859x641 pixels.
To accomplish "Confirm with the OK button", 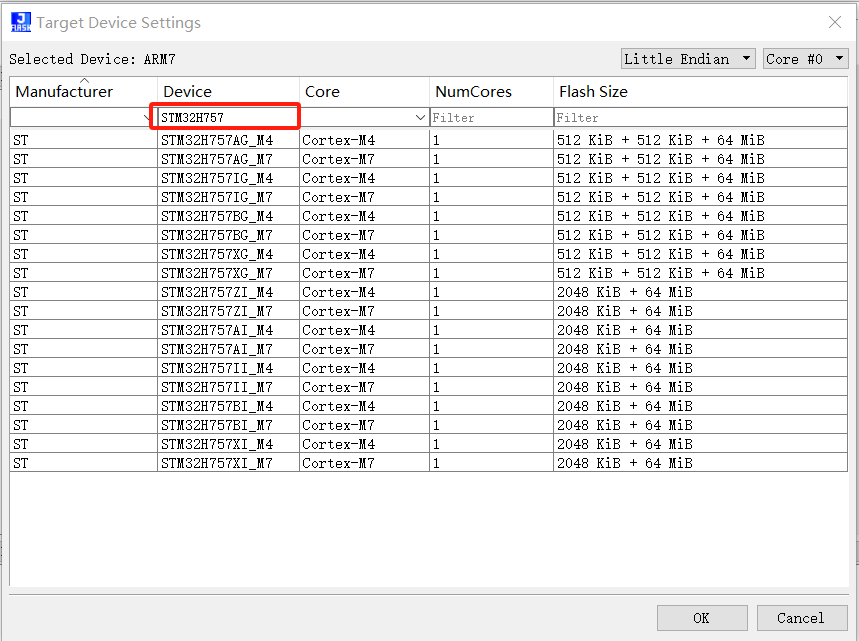I will [702, 618].
